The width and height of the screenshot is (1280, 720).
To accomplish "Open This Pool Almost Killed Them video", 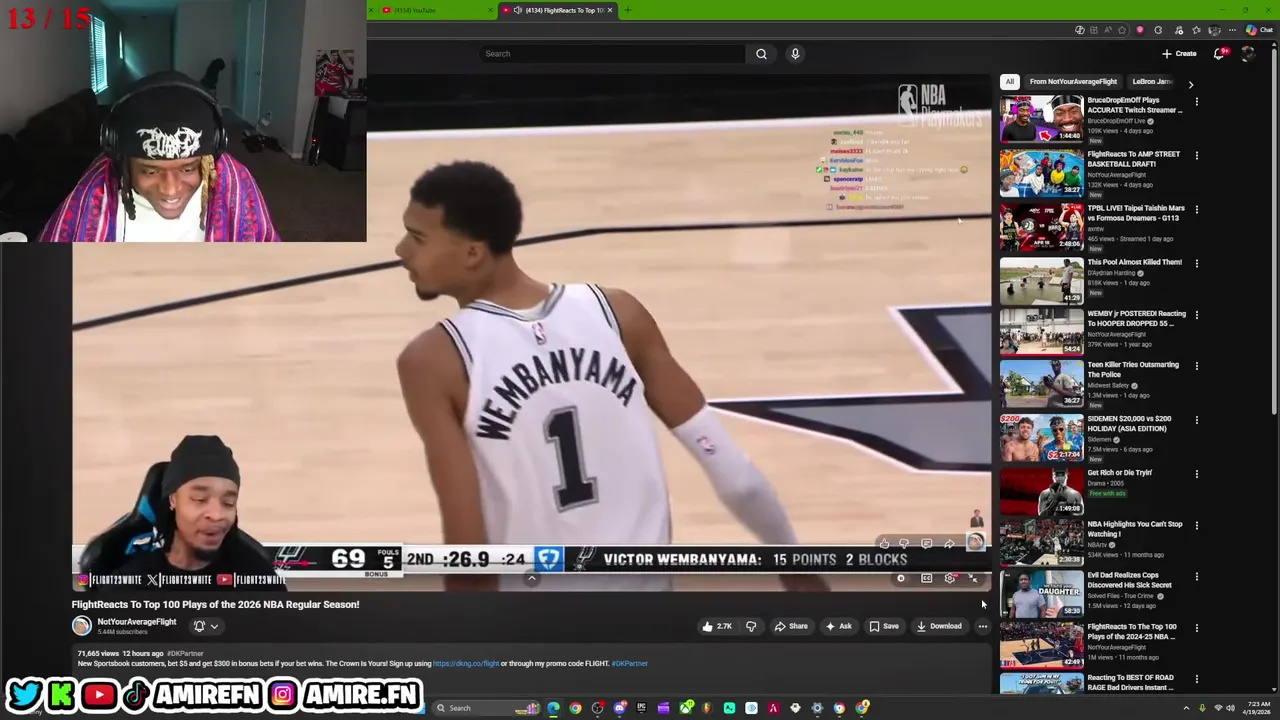I will [x=1091, y=281].
